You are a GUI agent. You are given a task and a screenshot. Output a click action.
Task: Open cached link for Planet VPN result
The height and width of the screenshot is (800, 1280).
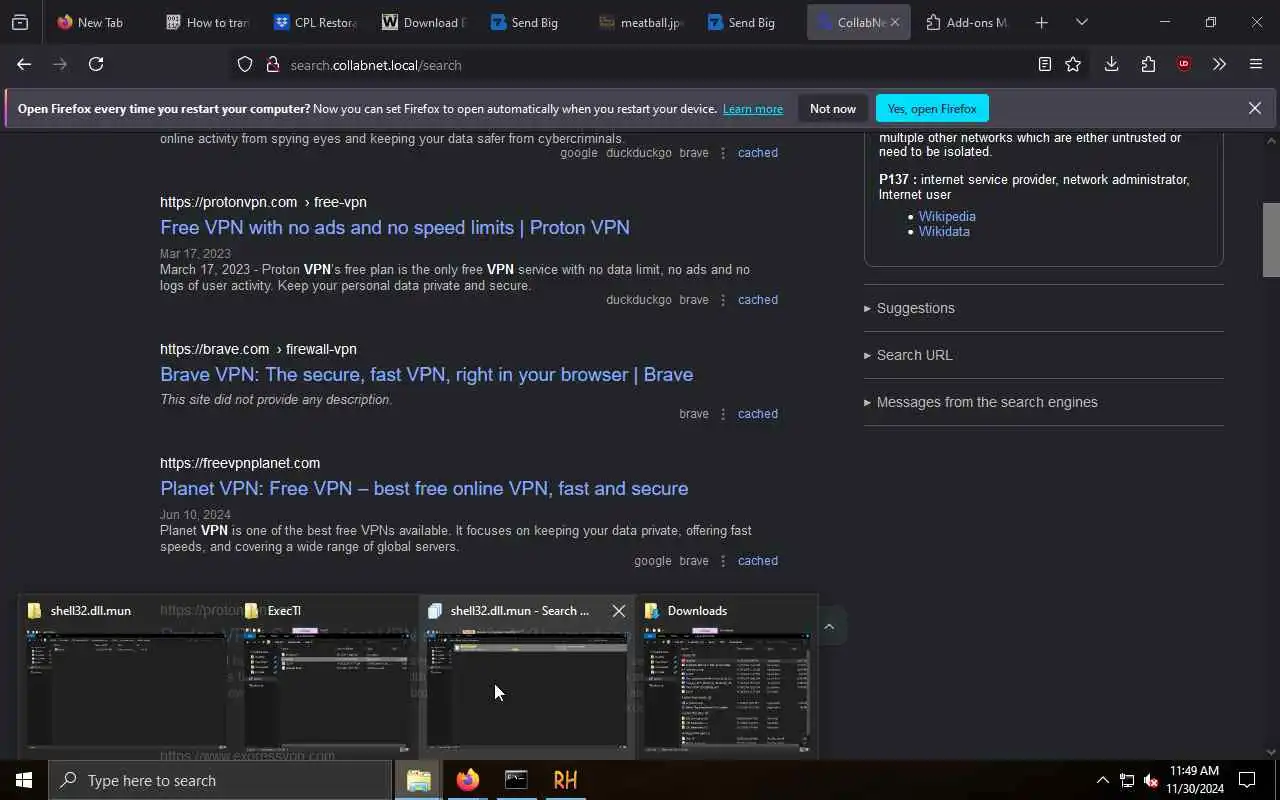pos(758,561)
